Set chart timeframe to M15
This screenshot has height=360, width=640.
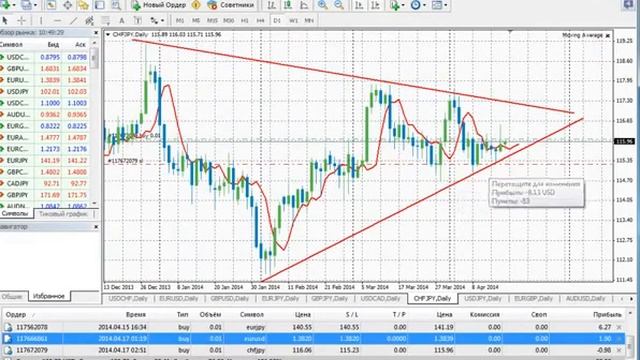[x=212, y=20]
